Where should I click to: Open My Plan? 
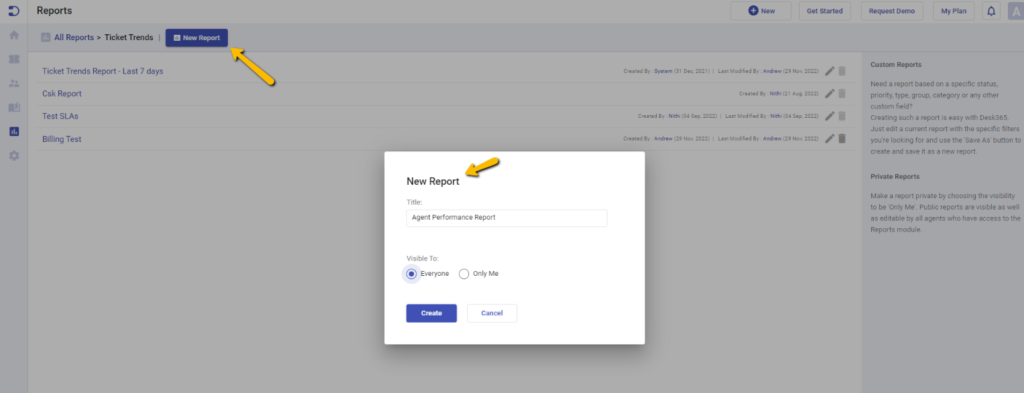953,11
